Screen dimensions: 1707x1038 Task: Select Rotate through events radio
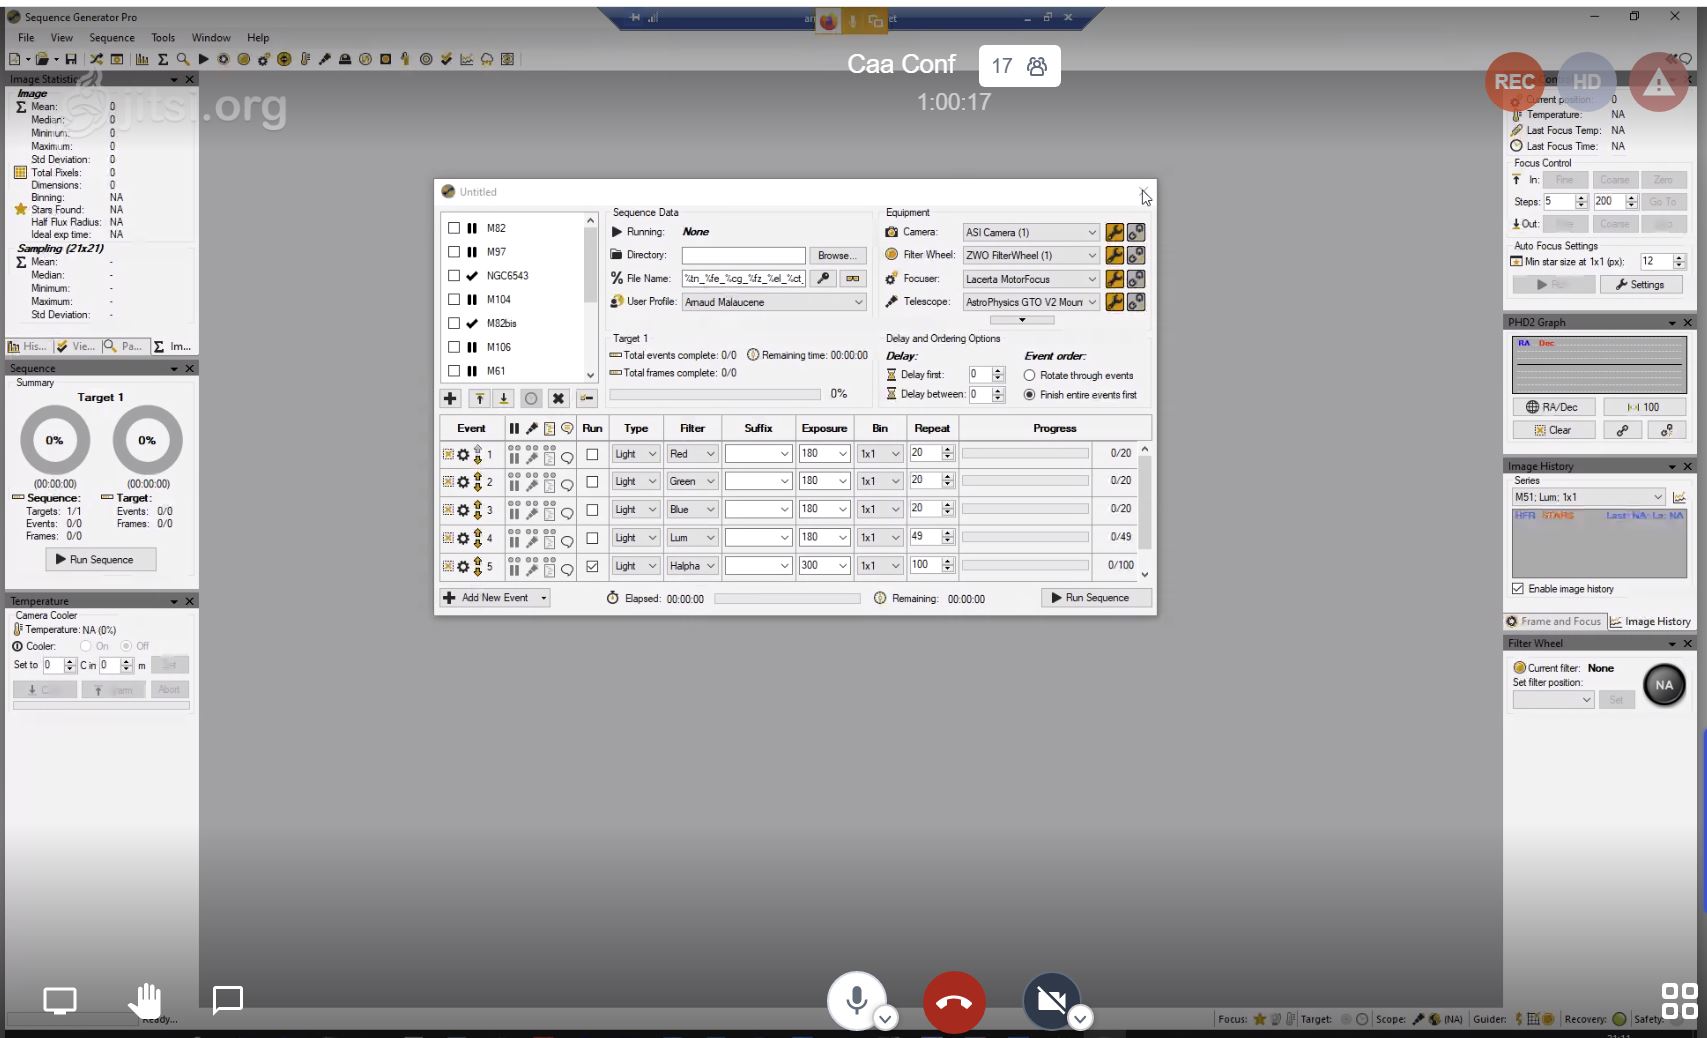pyautogui.click(x=1029, y=376)
